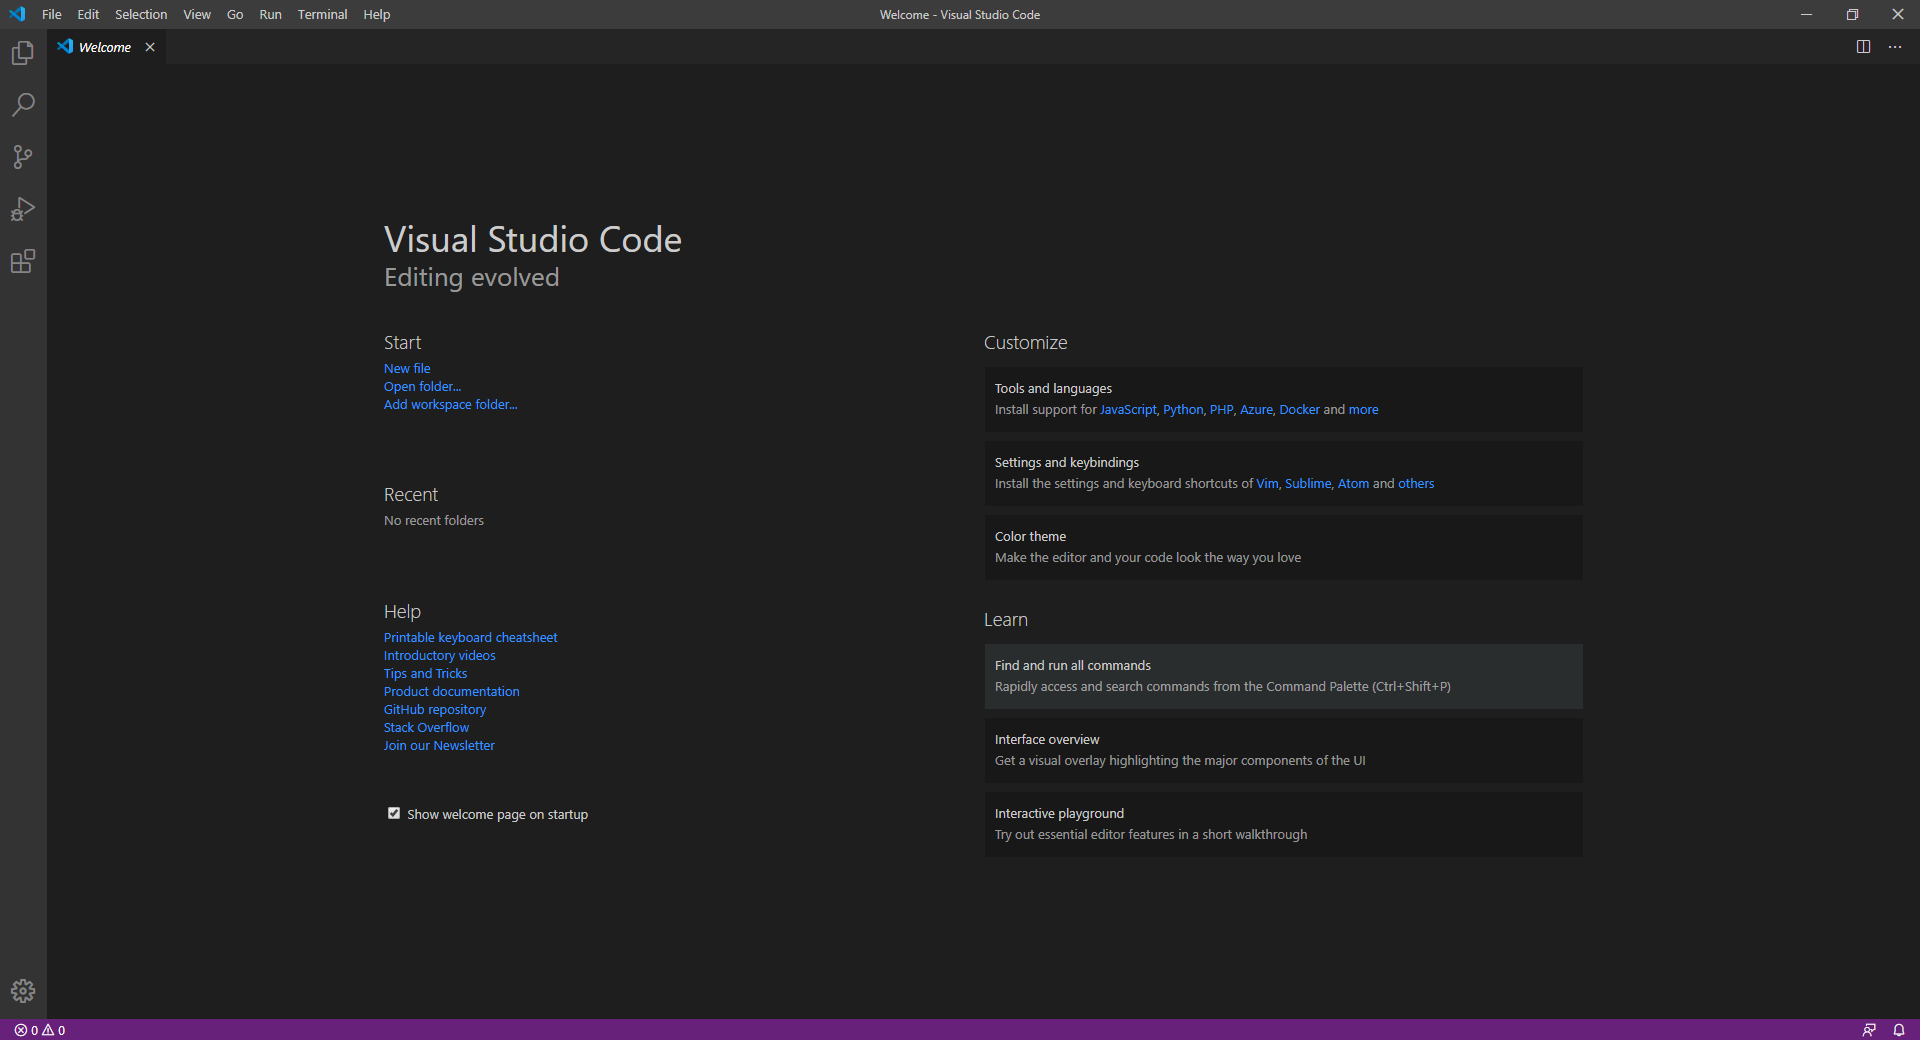The height and width of the screenshot is (1040, 1920).
Task: Click Add workspace folder... link
Action: click(x=450, y=404)
